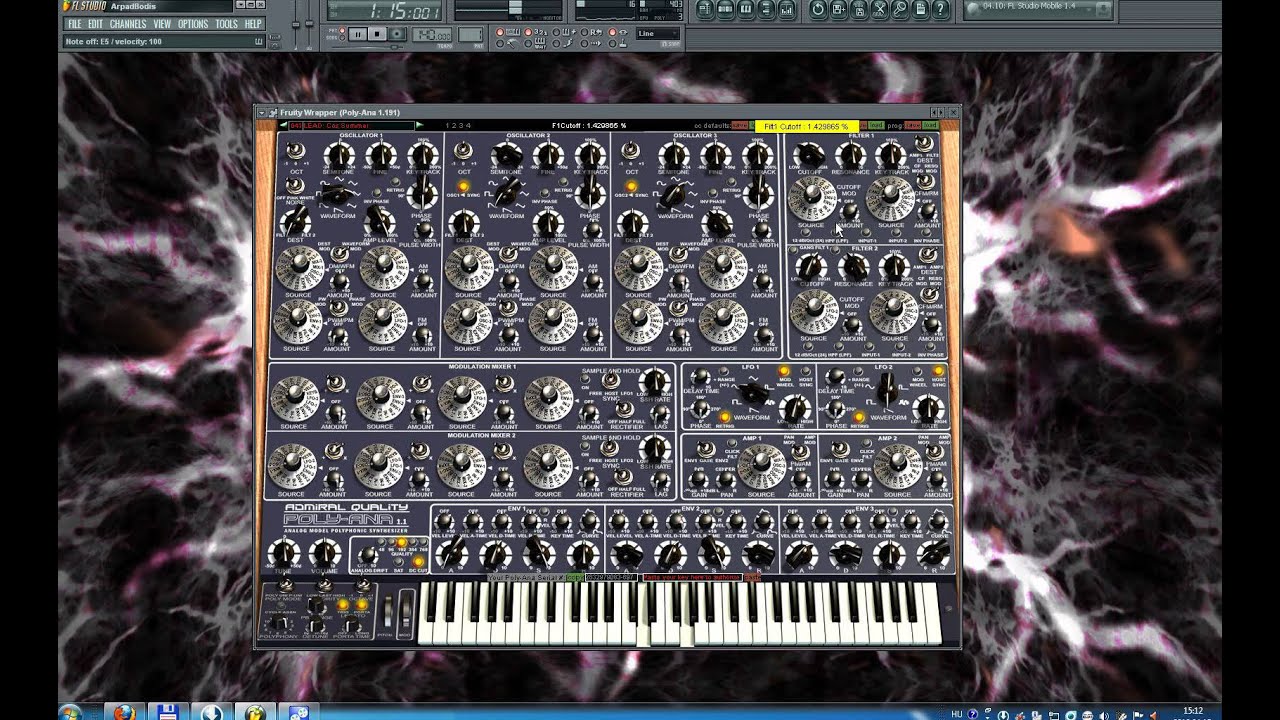Click the transport stop button
This screenshot has width=1280, height=720.
pos(377,34)
